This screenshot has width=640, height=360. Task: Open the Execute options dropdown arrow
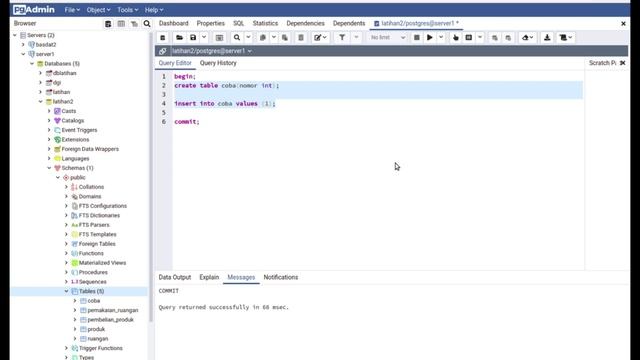[x=441, y=38]
